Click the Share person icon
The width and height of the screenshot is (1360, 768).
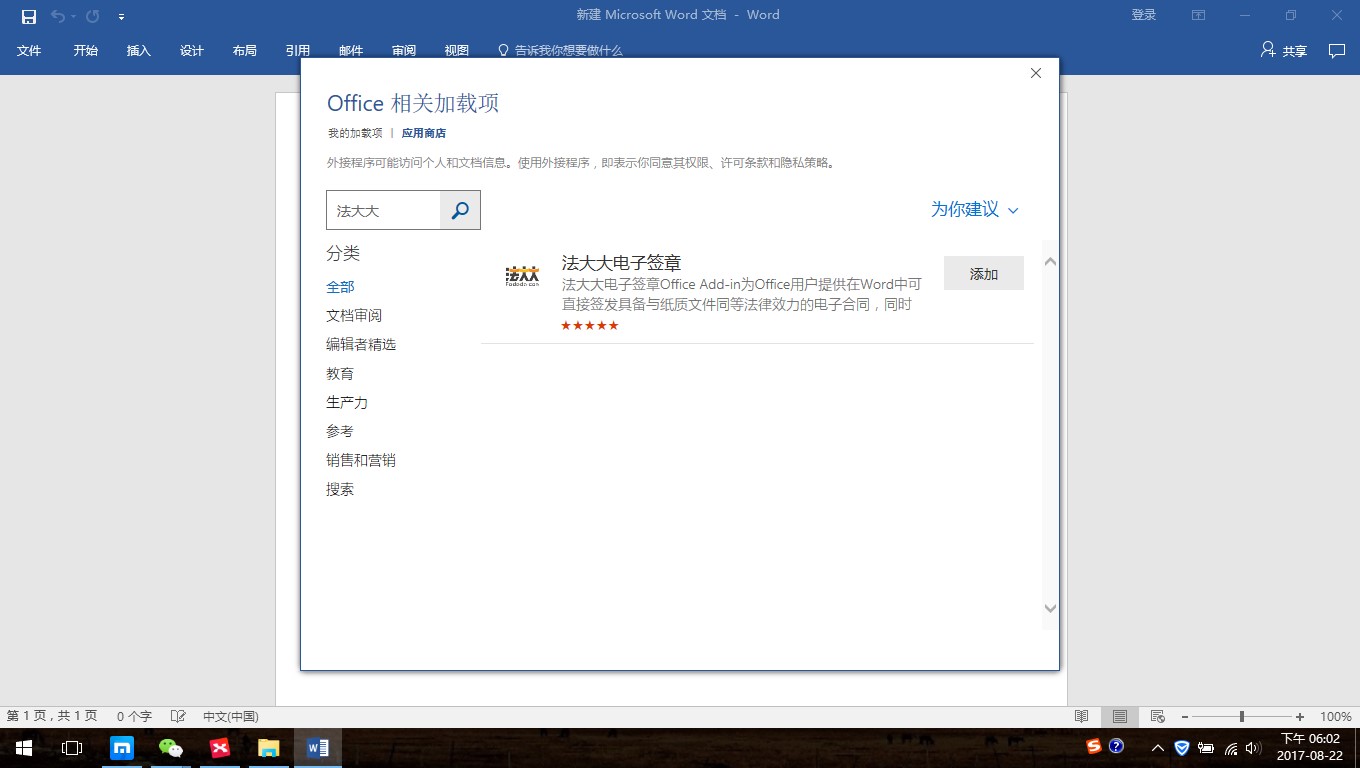point(1268,49)
